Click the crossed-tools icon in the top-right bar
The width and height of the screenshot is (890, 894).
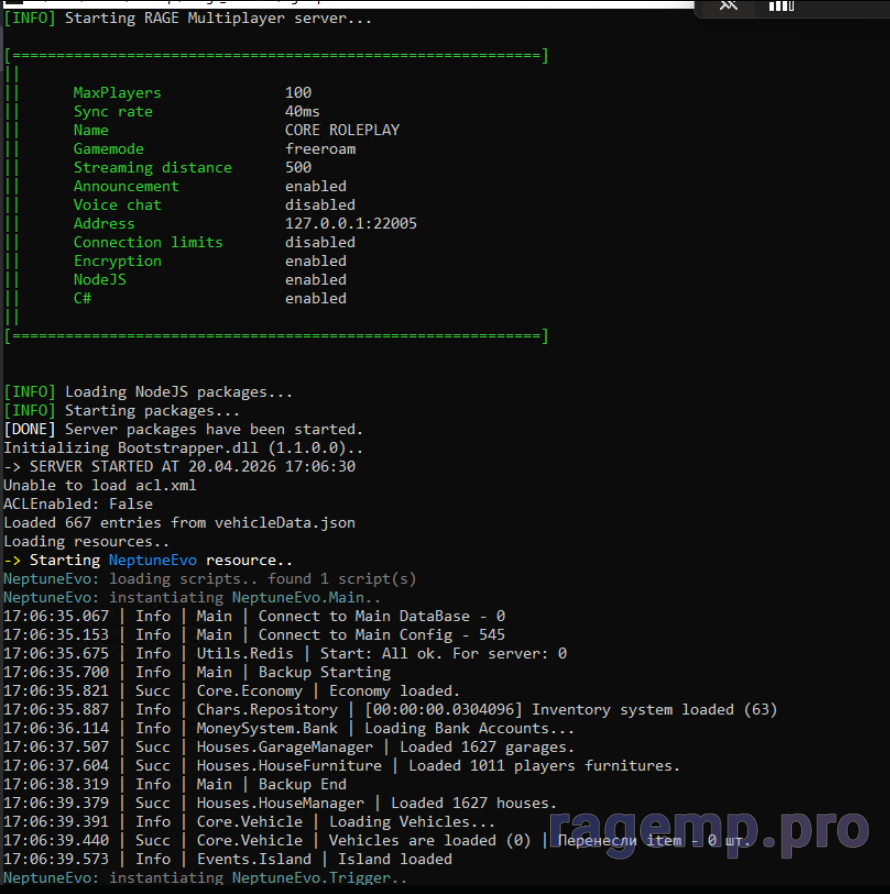(x=729, y=6)
